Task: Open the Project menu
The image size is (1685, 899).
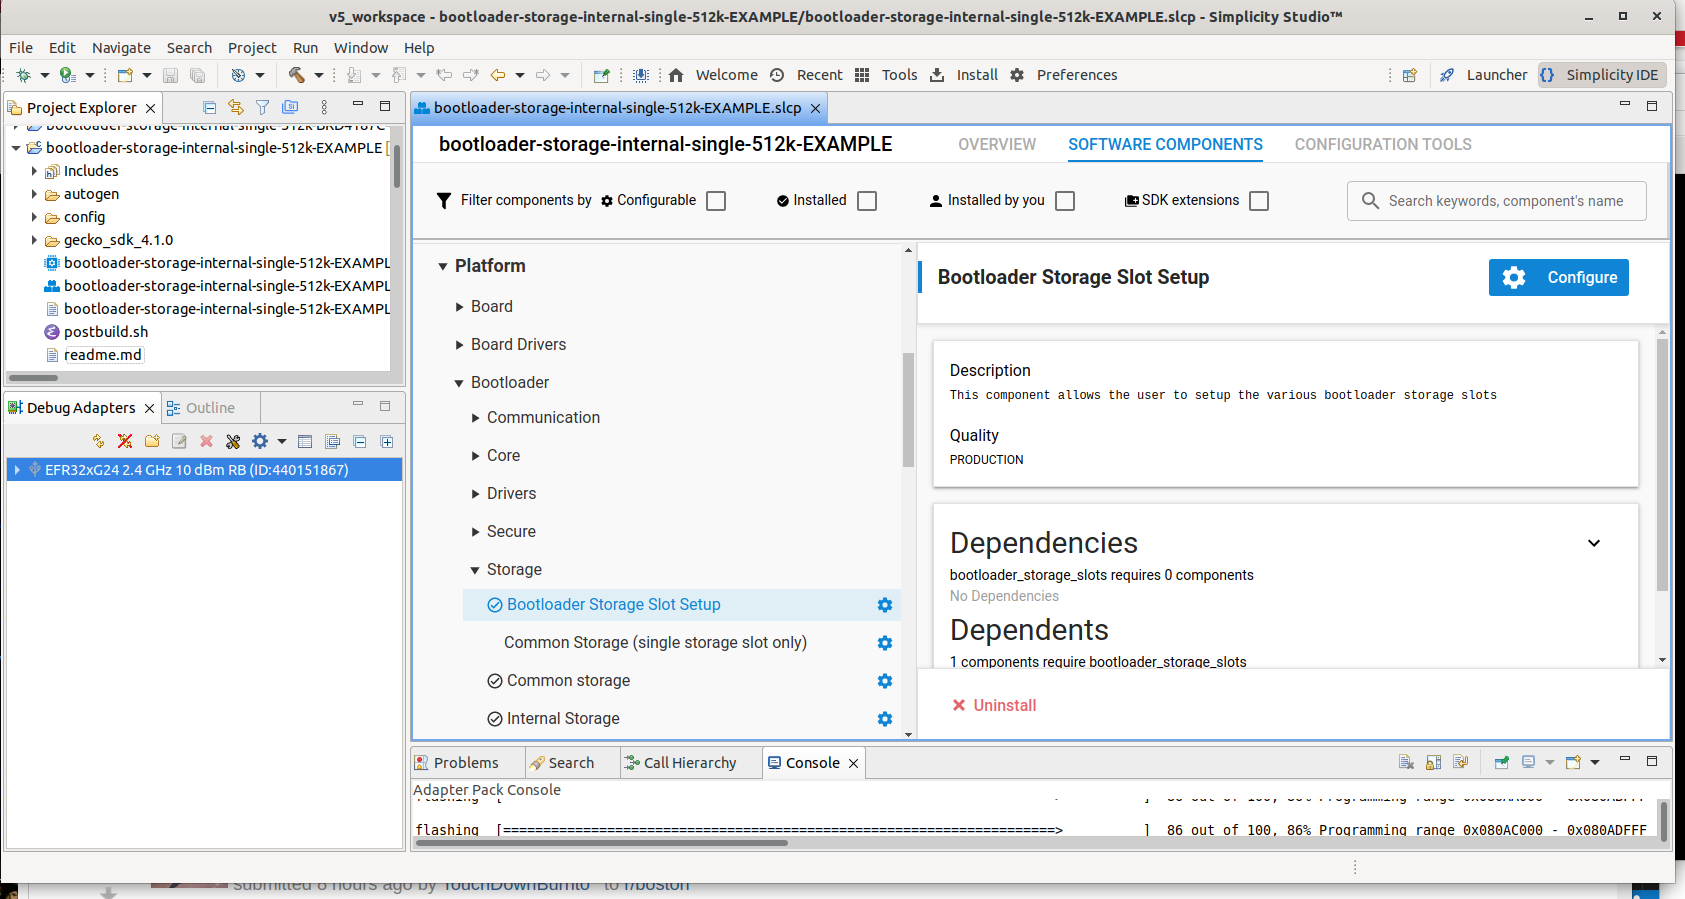Action: (252, 48)
